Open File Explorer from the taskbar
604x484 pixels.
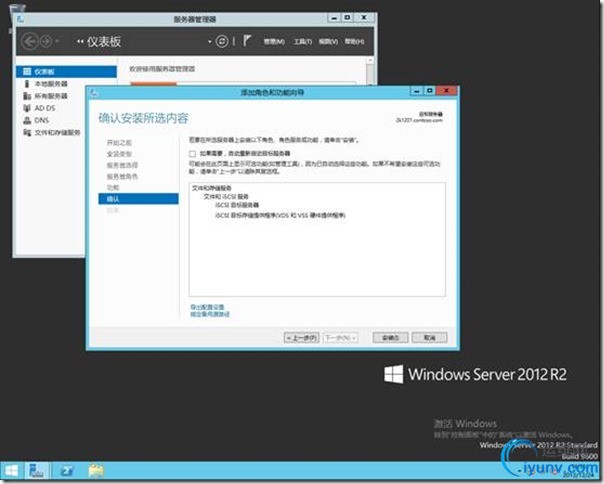pyautogui.click(x=96, y=471)
